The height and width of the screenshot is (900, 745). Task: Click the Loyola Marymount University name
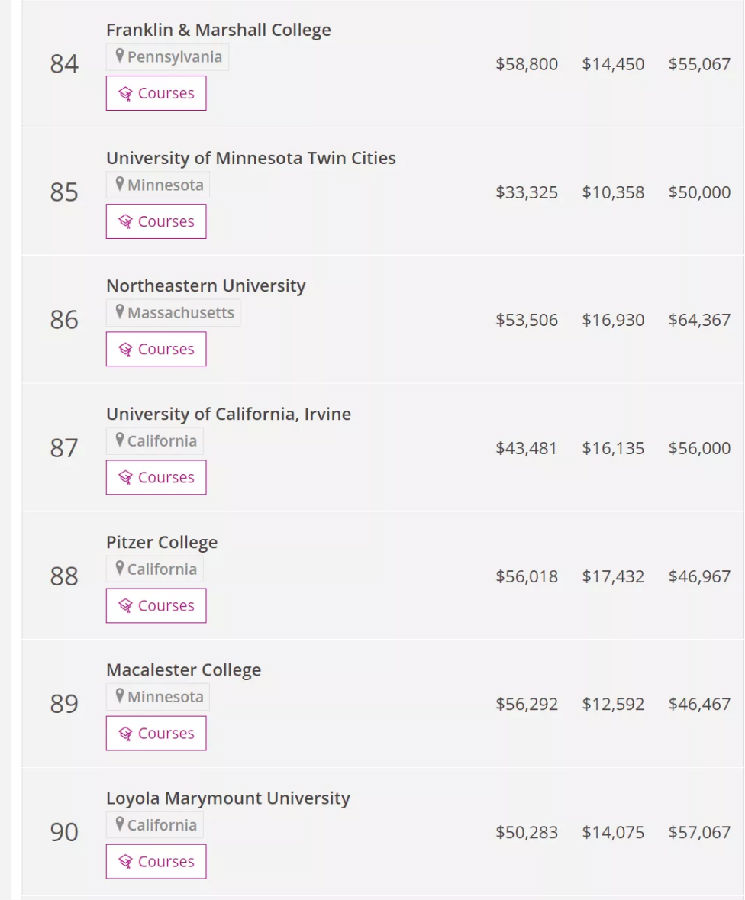click(x=228, y=798)
